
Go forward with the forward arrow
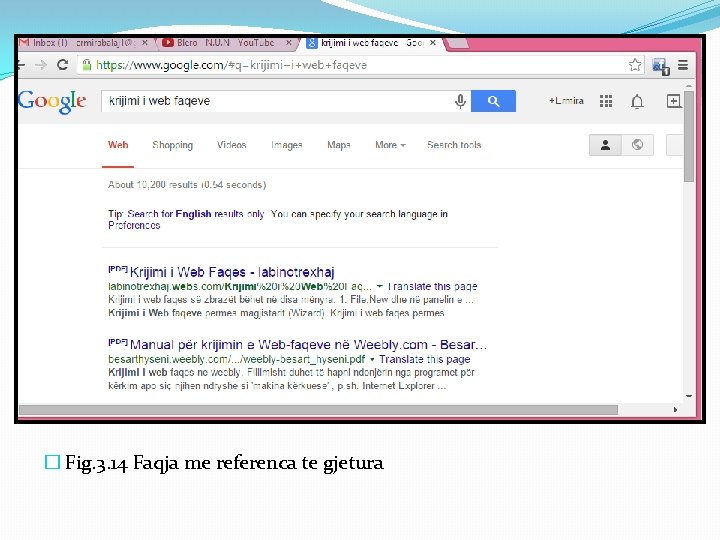41,65
